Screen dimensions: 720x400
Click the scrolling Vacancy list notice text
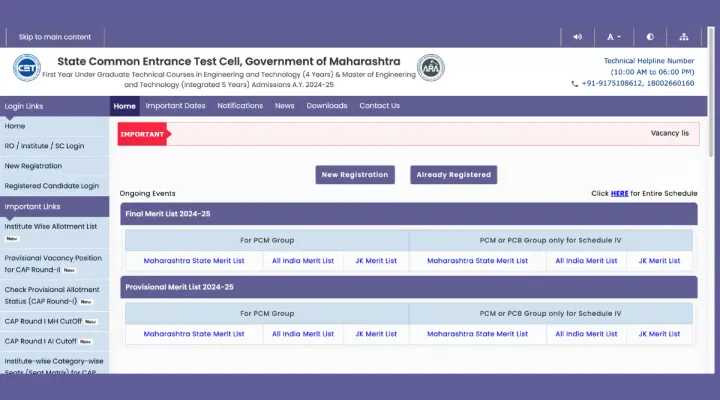tap(669, 133)
